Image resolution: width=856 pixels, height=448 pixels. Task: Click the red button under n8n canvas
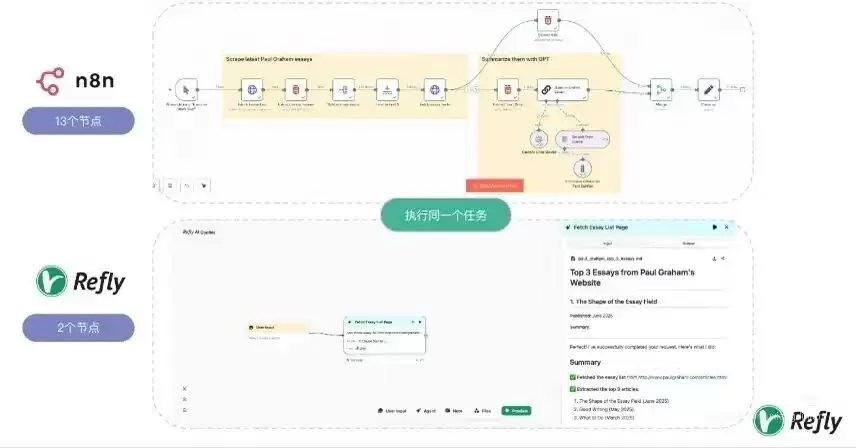(x=495, y=186)
